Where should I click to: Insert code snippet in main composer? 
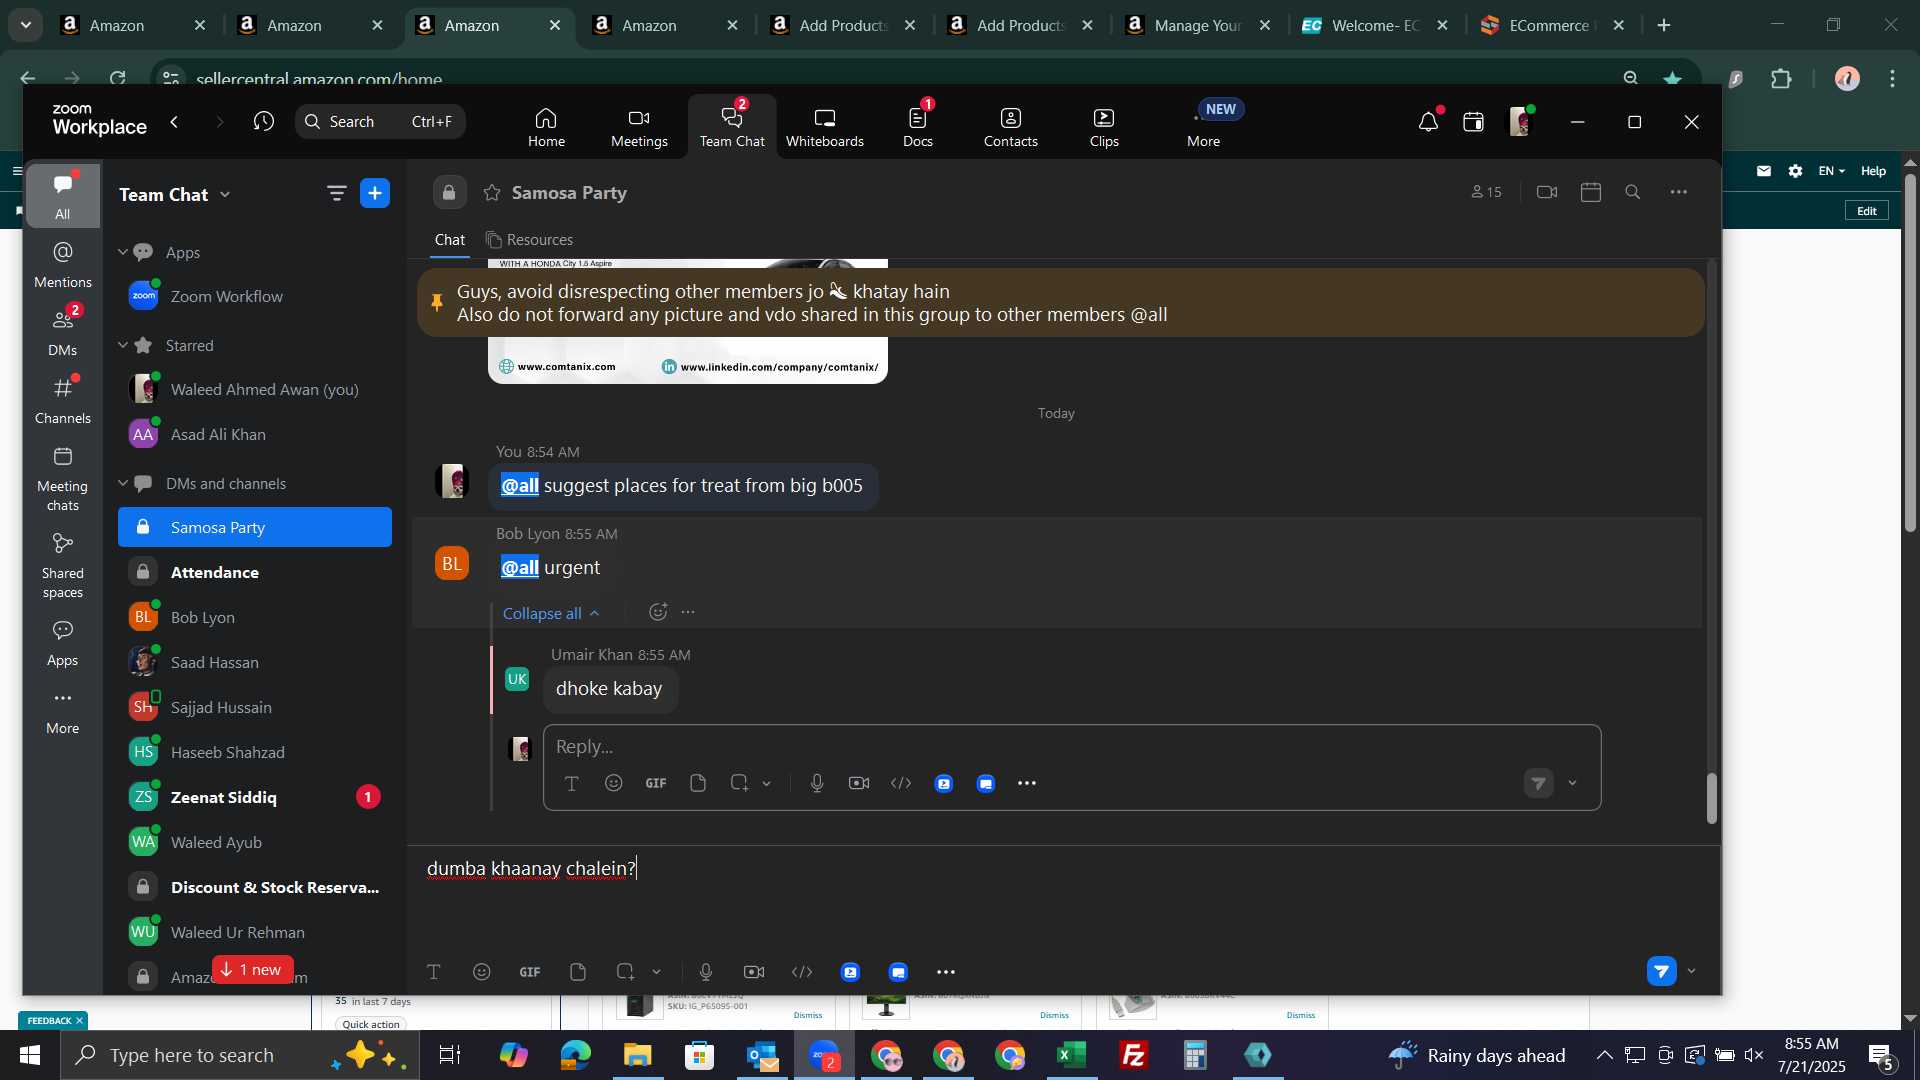point(802,972)
